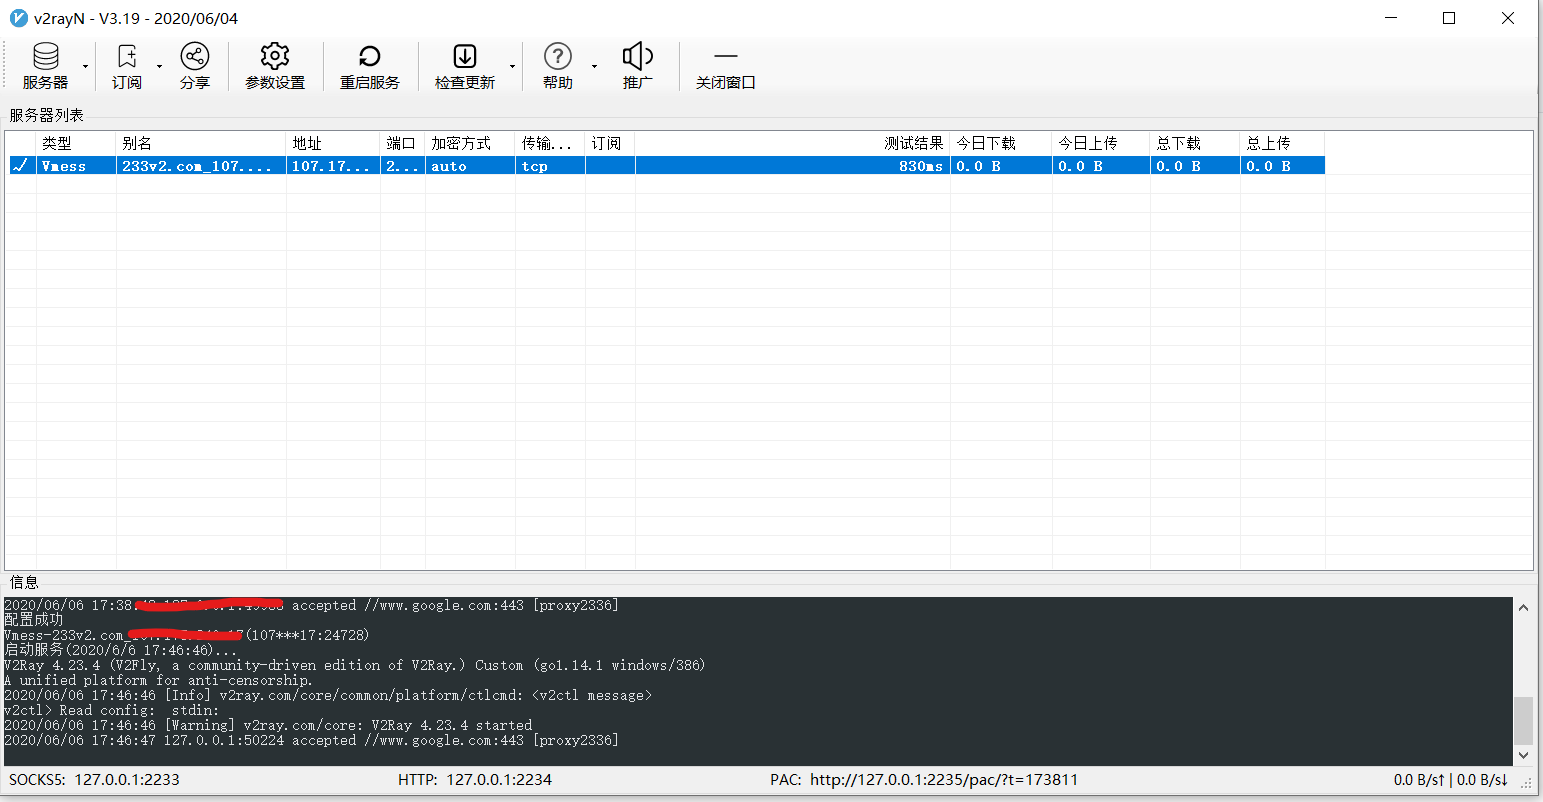Click the 总下载 column header

[1195, 143]
